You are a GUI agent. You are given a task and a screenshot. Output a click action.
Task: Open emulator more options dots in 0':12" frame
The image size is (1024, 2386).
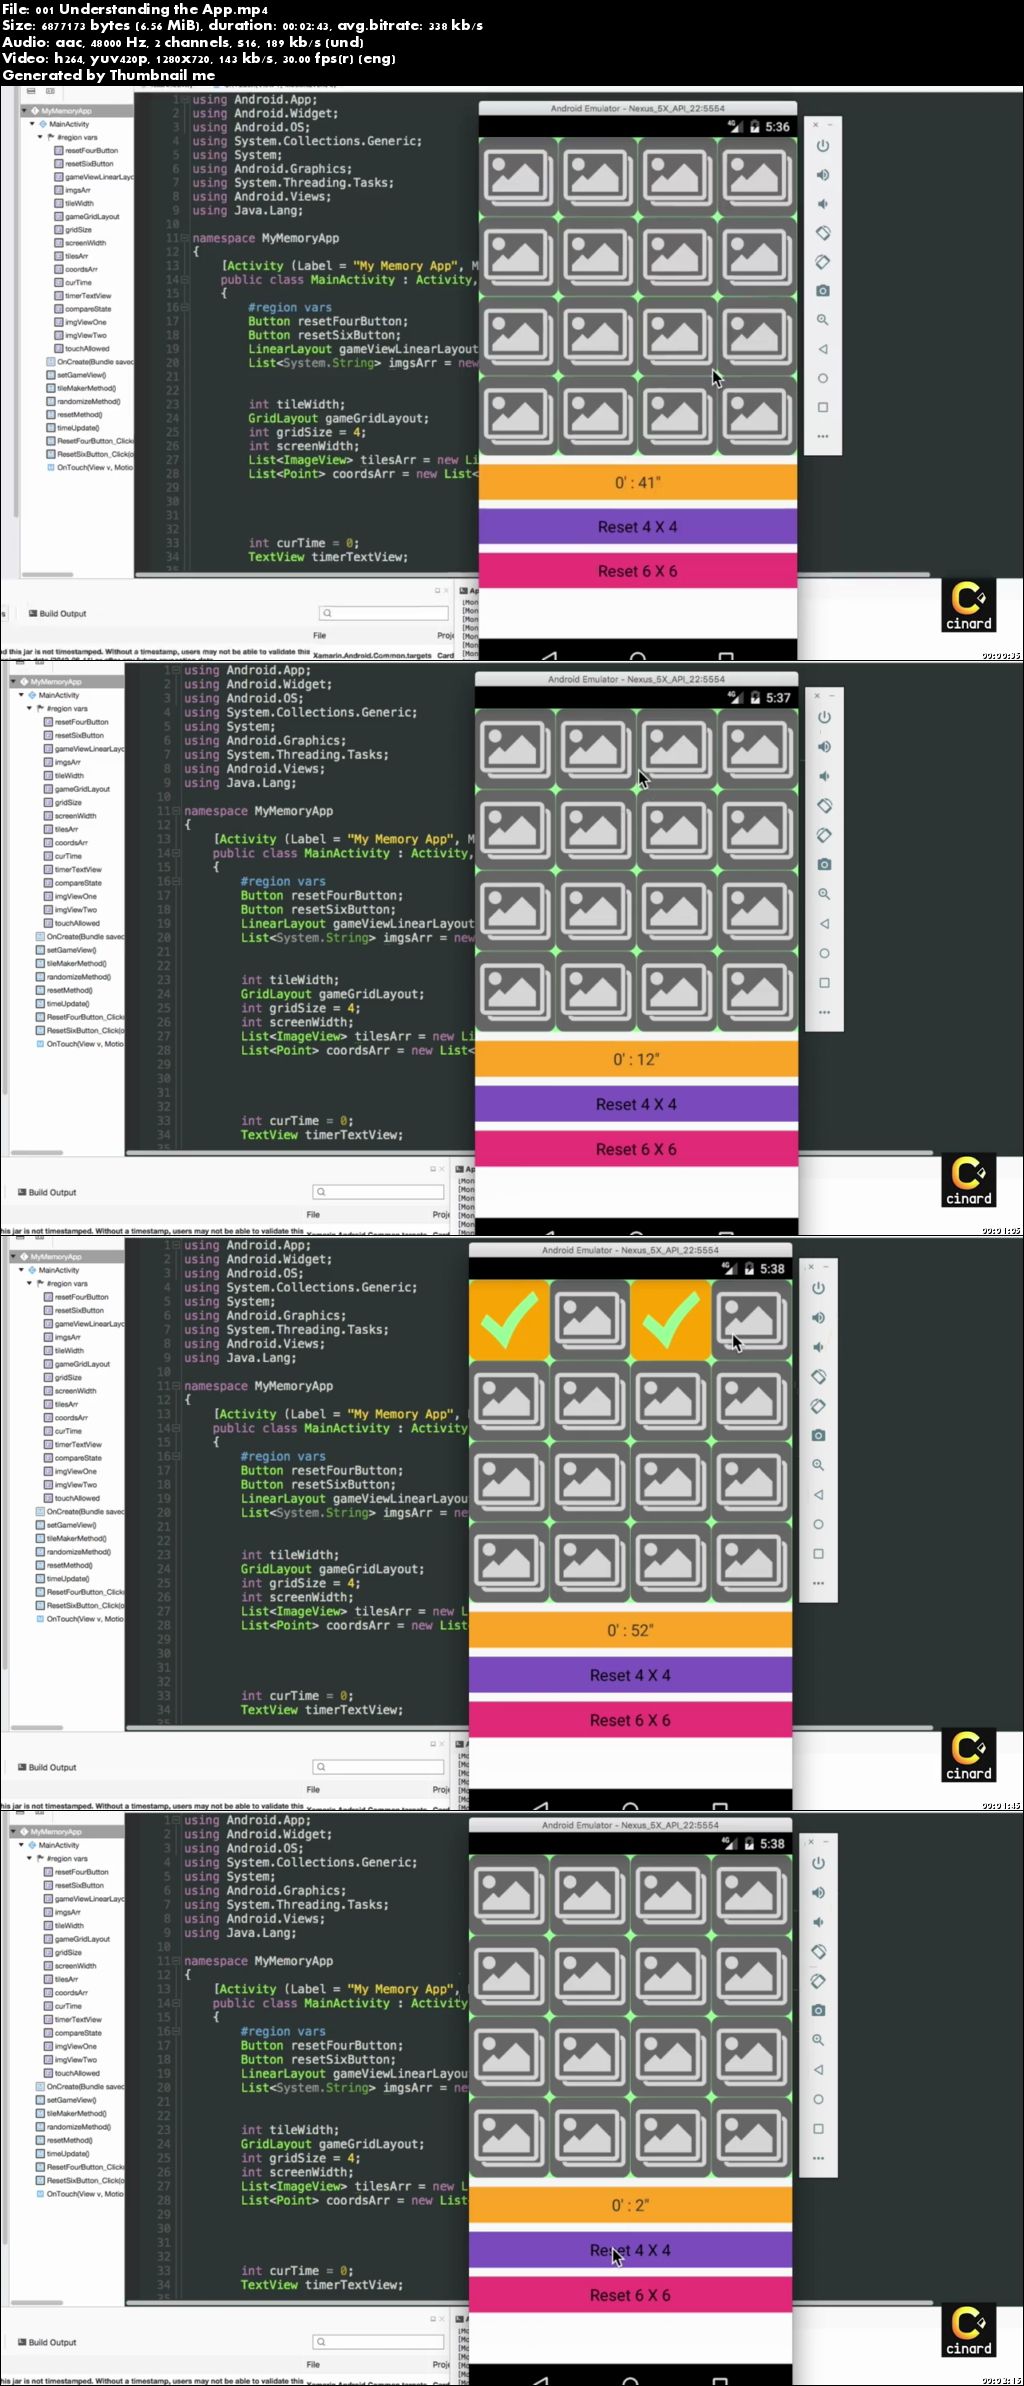(824, 1012)
